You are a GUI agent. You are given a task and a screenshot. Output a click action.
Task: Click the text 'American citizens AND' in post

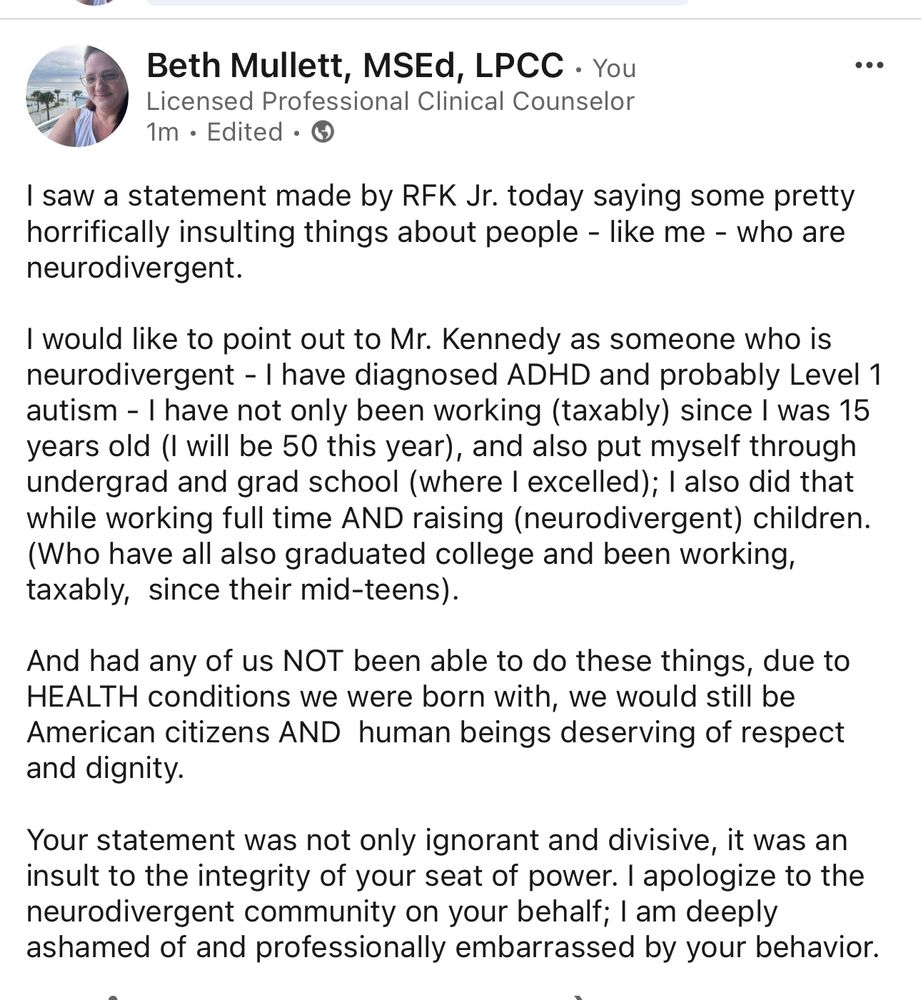[184, 732]
